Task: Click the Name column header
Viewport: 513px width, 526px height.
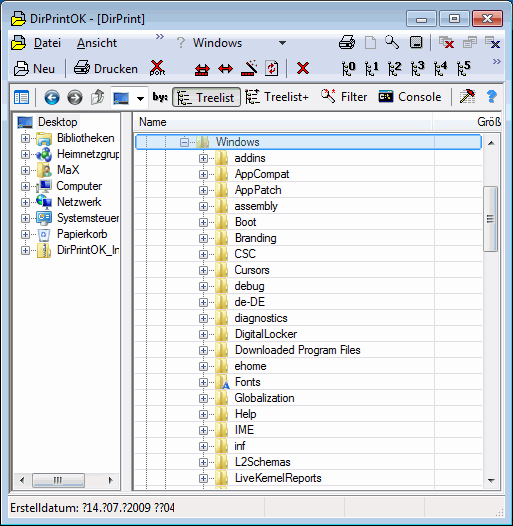Action: pyautogui.click(x=283, y=122)
